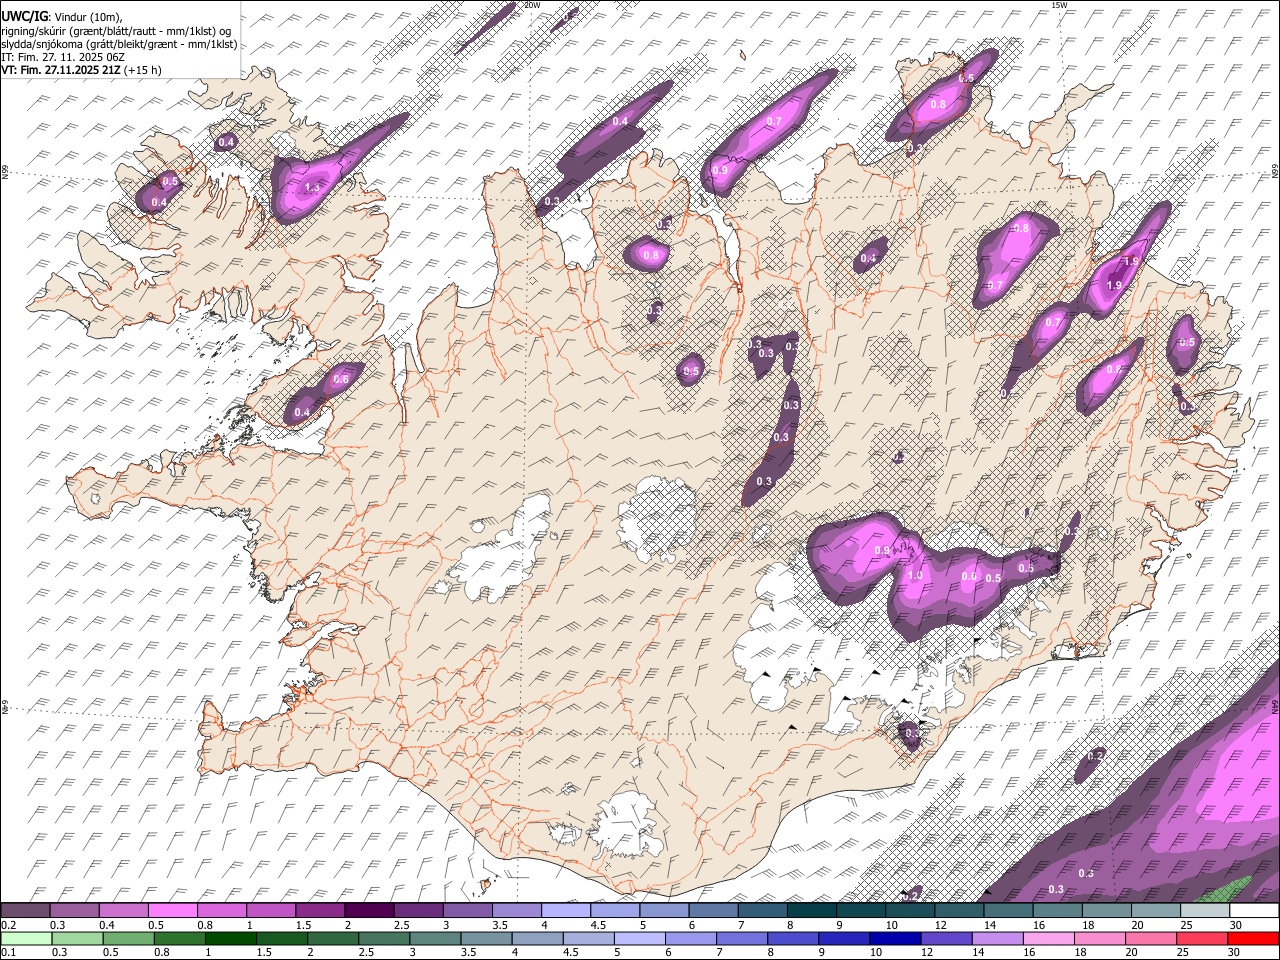Pick the dark green rain swatch between 1 and 1.5
The width and height of the screenshot is (1280, 960).
tap(230, 938)
